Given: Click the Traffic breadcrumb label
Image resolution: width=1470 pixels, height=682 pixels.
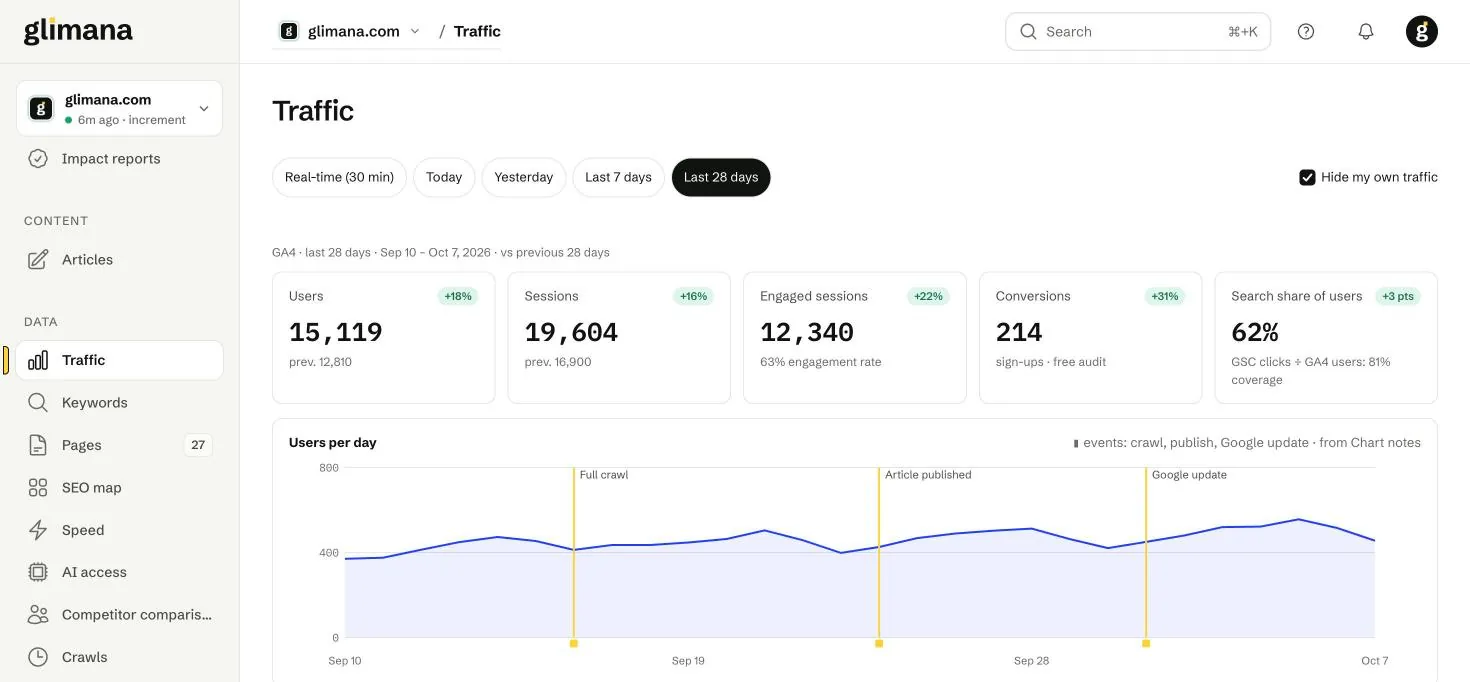Looking at the screenshot, I should pyautogui.click(x=477, y=31).
